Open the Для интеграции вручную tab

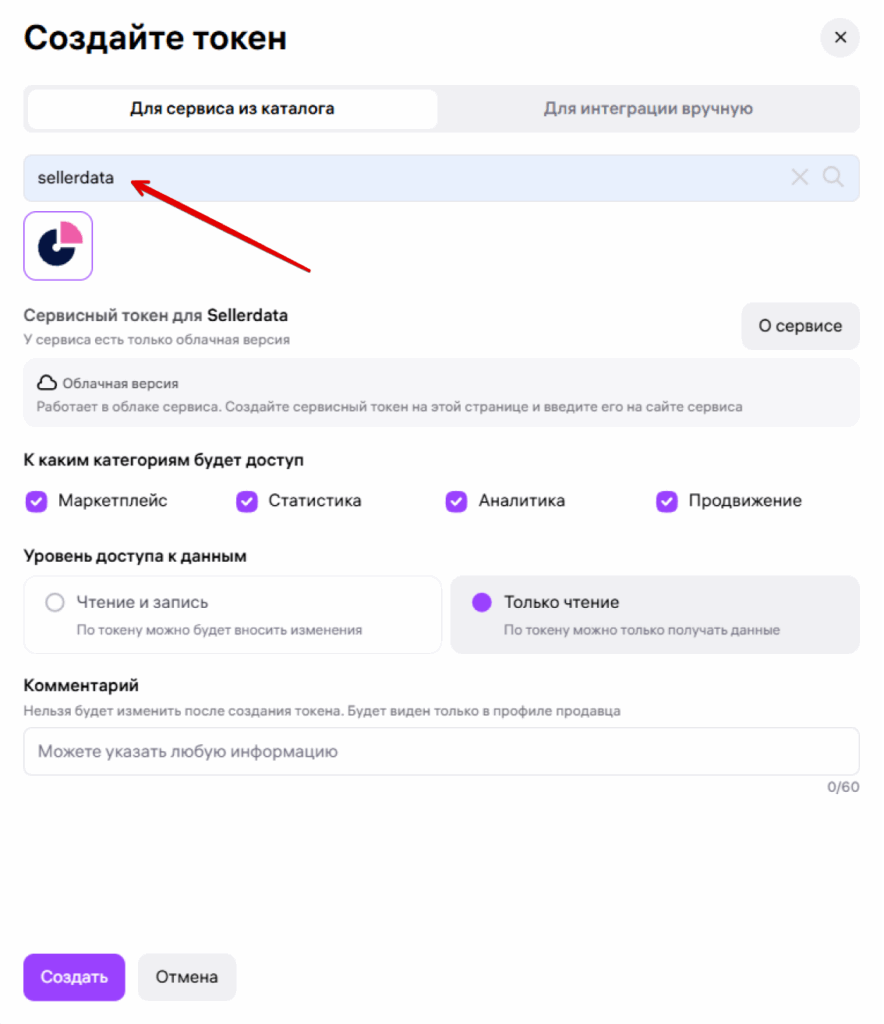click(648, 109)
